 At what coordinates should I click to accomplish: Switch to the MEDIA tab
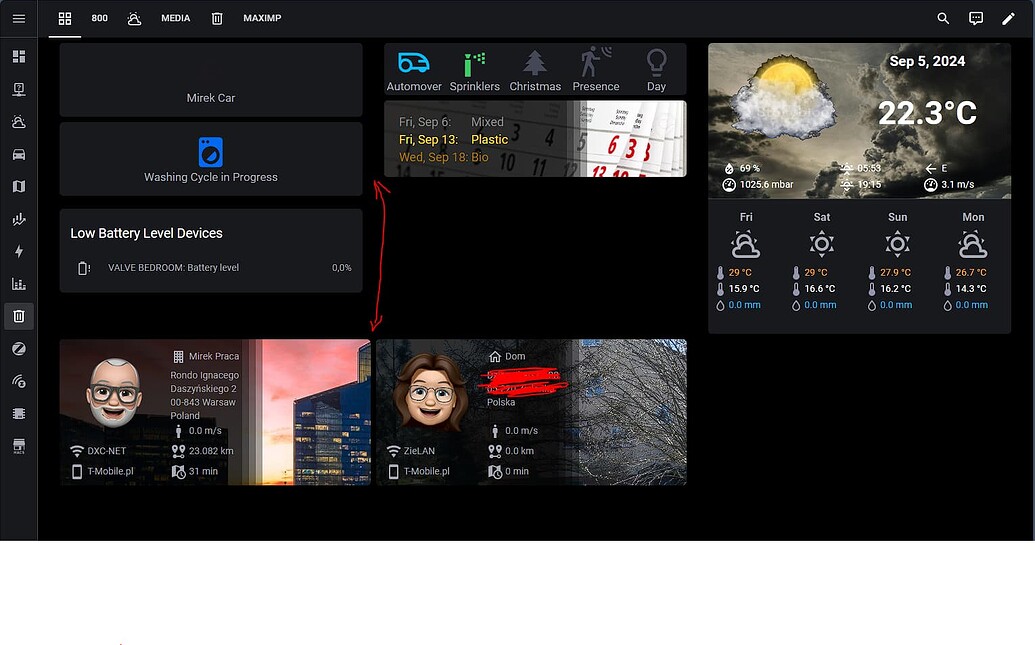tap(175, 18)
